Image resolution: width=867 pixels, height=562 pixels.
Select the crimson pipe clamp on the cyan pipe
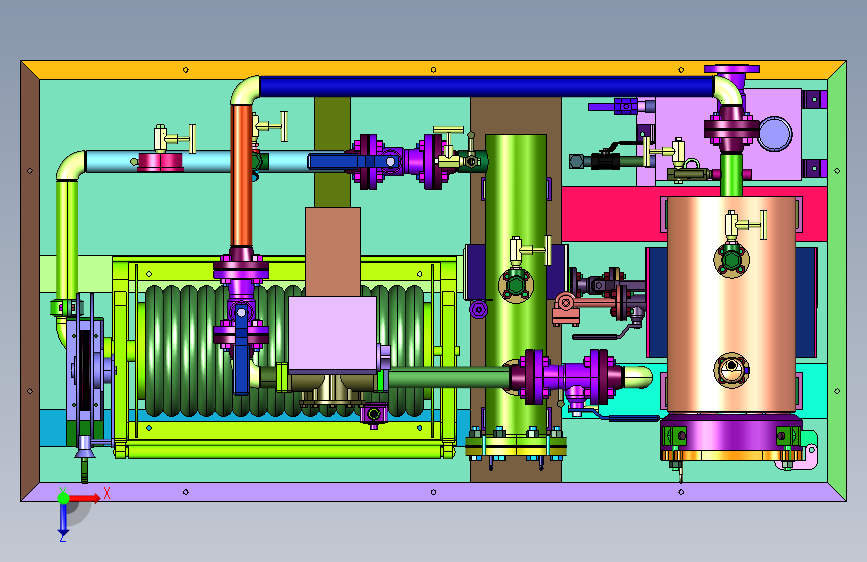[160, 162]
